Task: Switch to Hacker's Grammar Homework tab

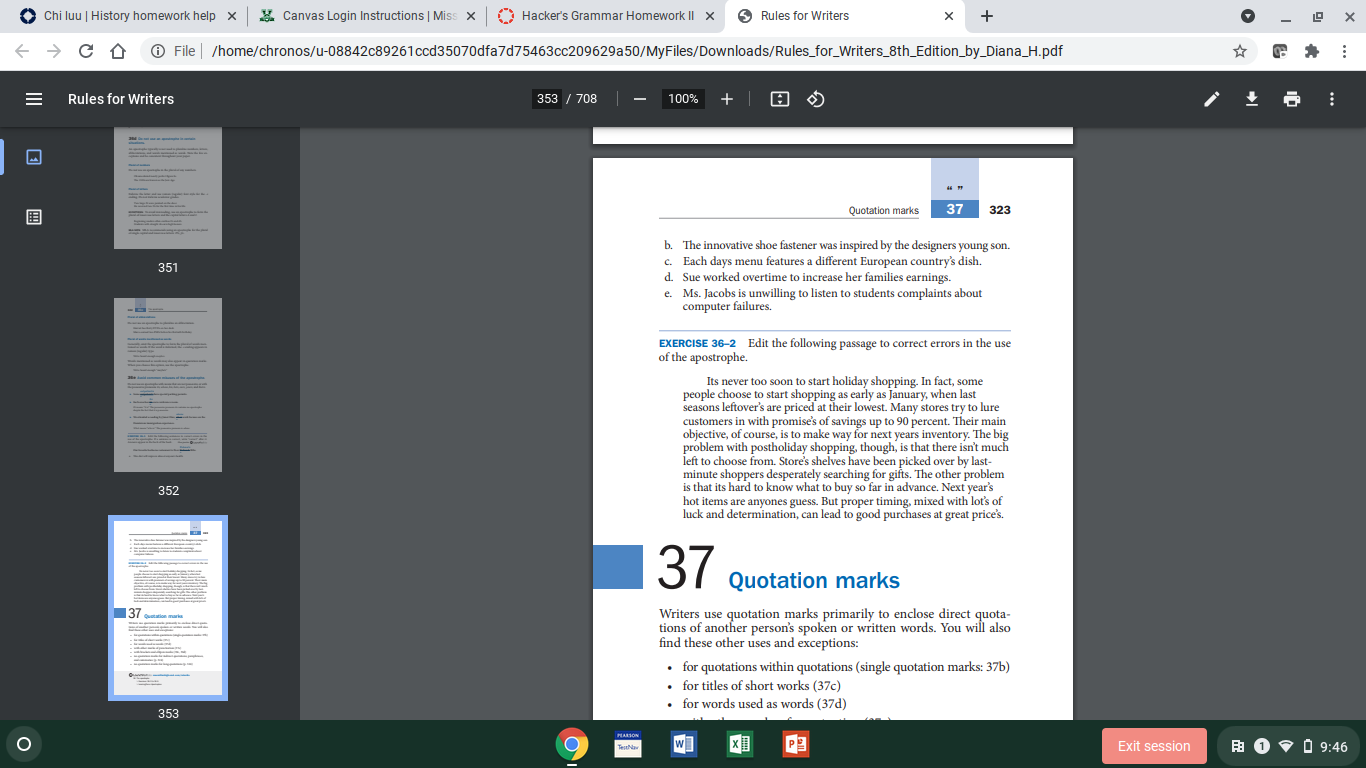Action: tap(606, 16)
